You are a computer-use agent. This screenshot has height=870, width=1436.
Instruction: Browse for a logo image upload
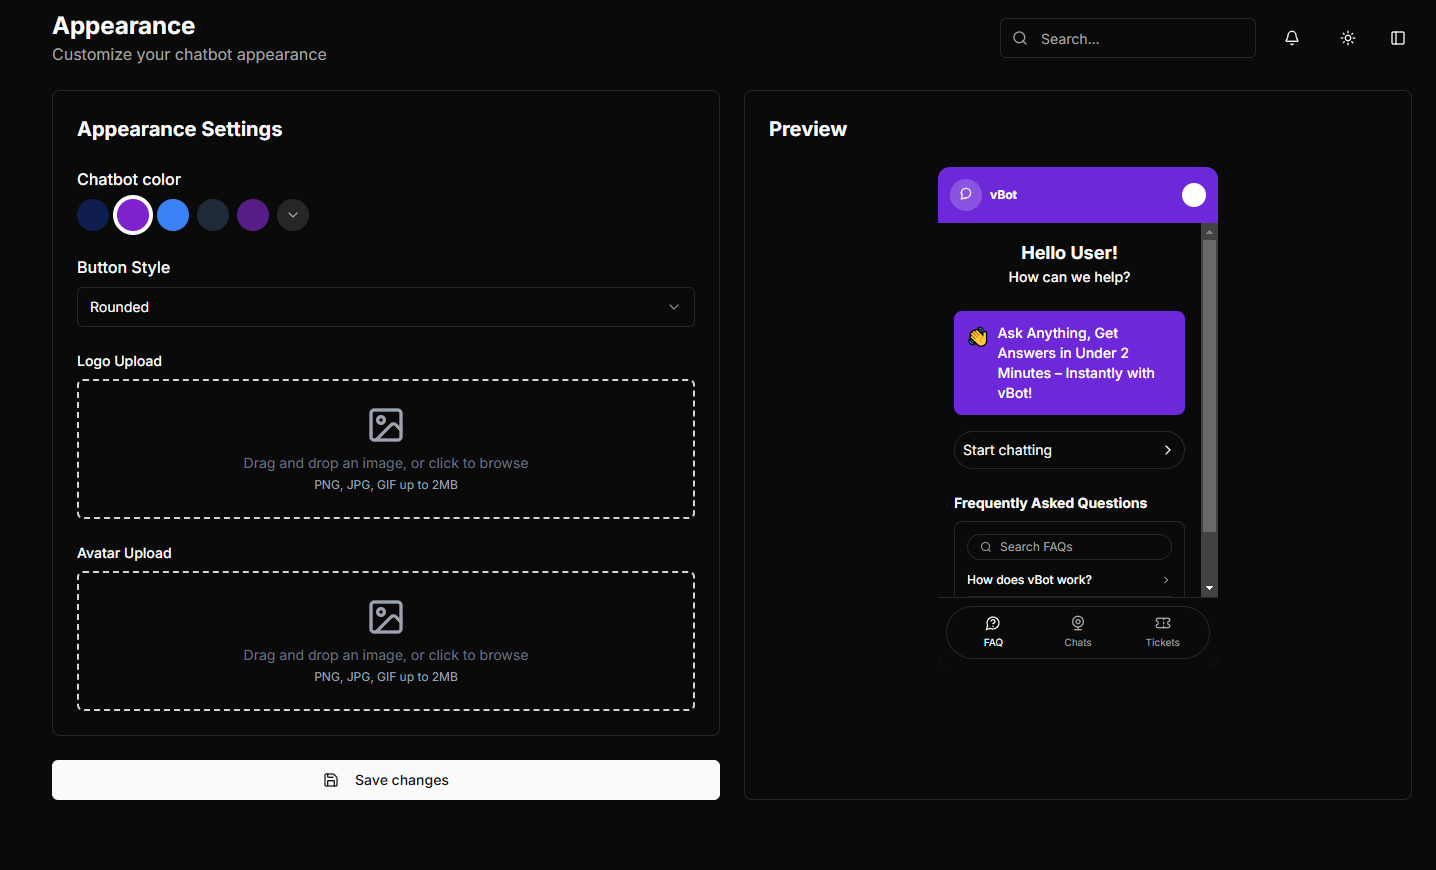tap(386, 449)
